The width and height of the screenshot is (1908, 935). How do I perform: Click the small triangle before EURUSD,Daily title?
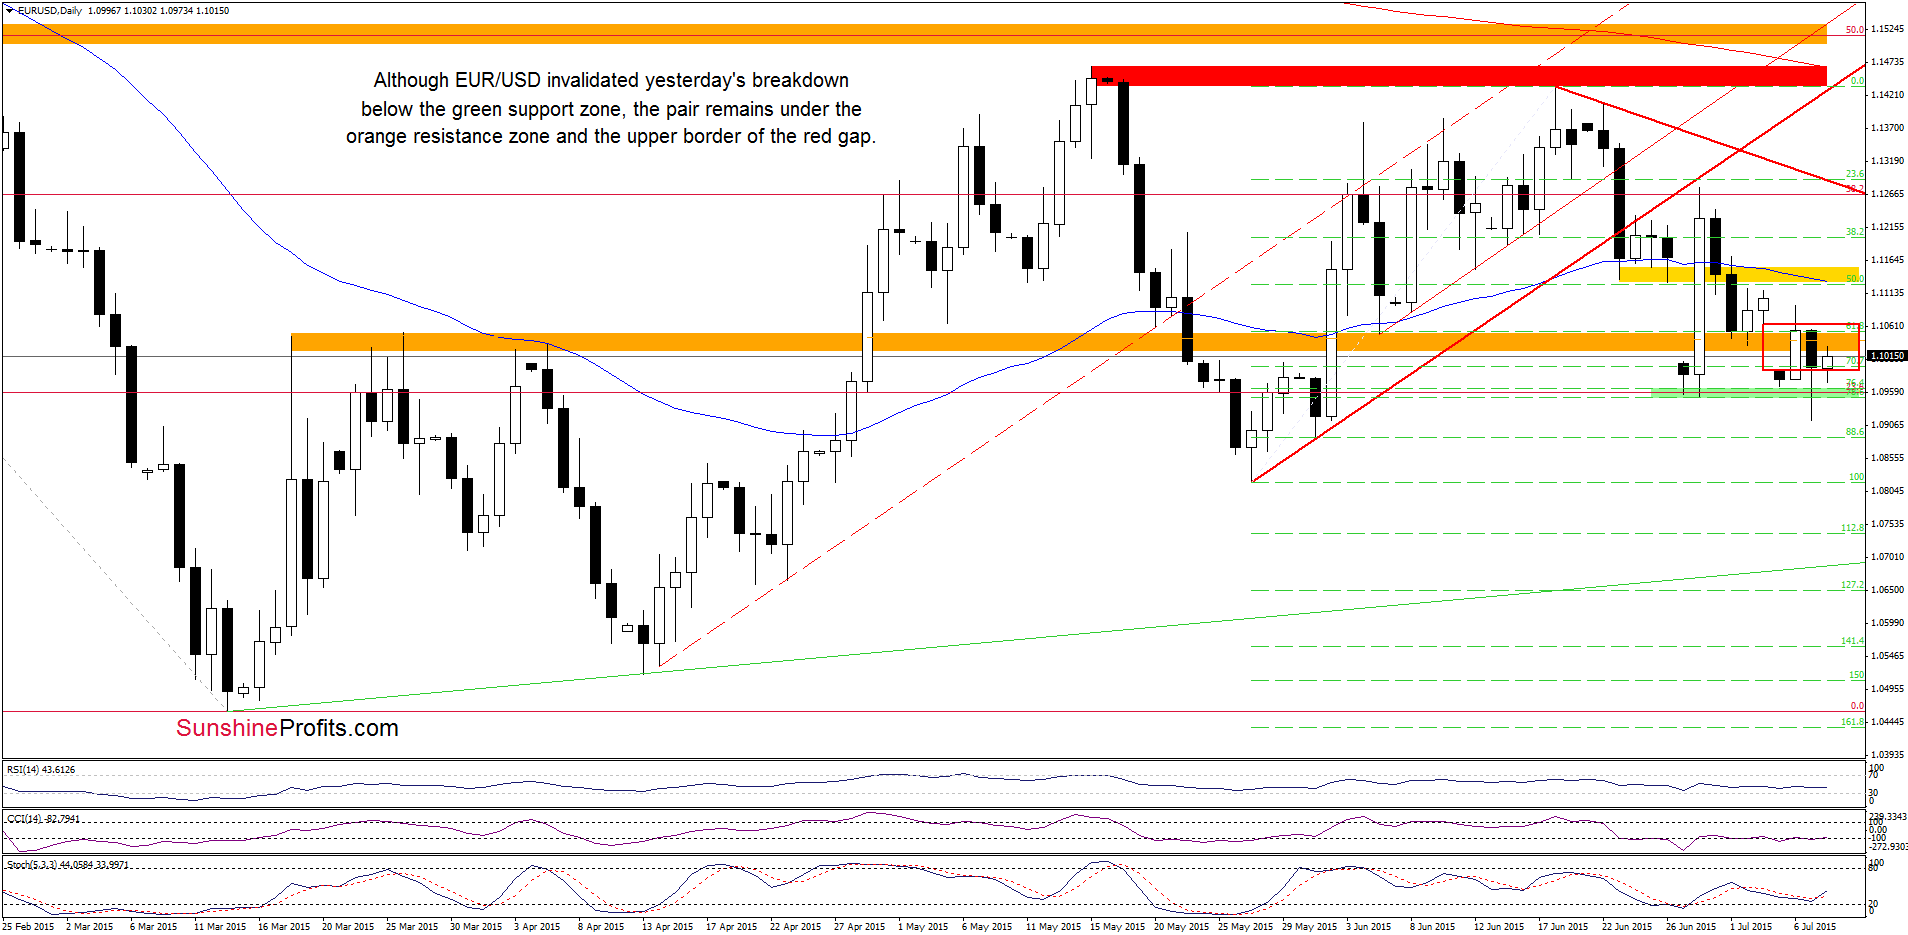(x=9, y=10)
